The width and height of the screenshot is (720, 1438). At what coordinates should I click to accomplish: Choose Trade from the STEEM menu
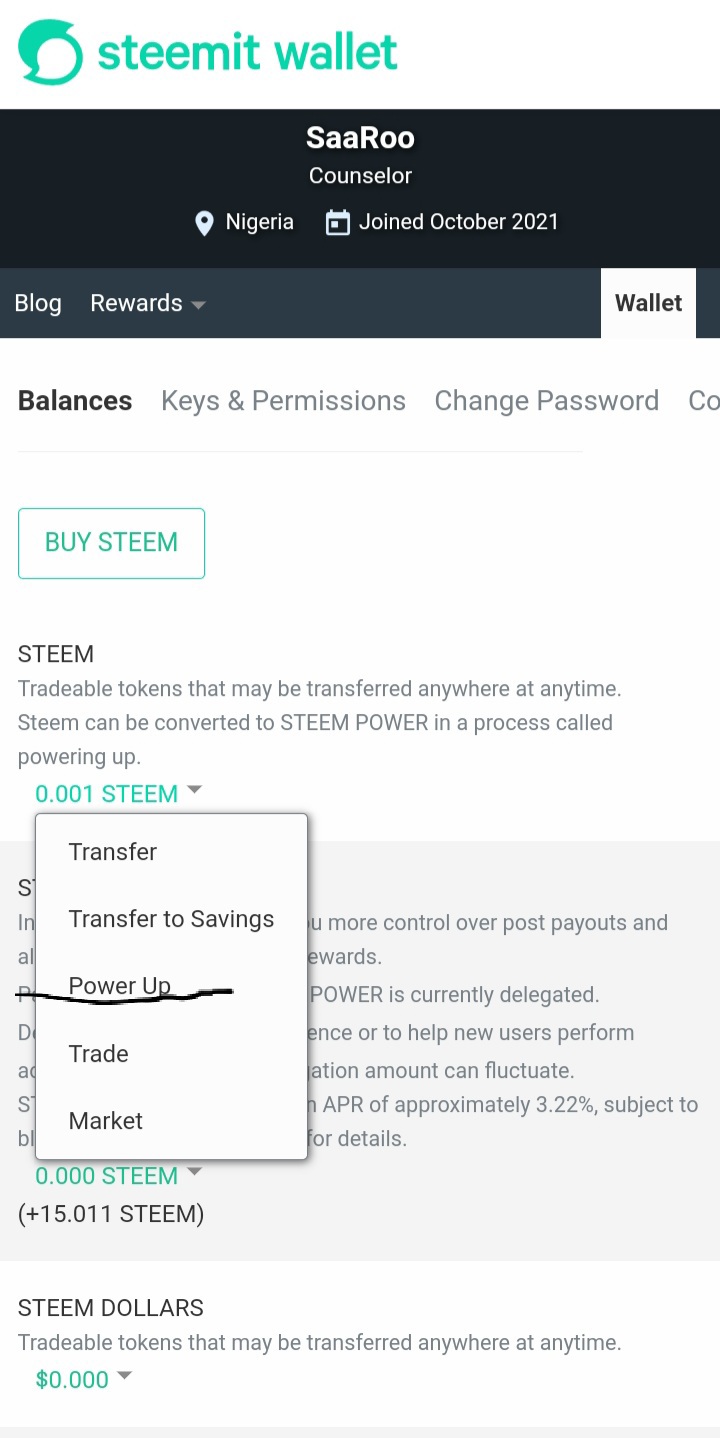tap(99, 1054)
